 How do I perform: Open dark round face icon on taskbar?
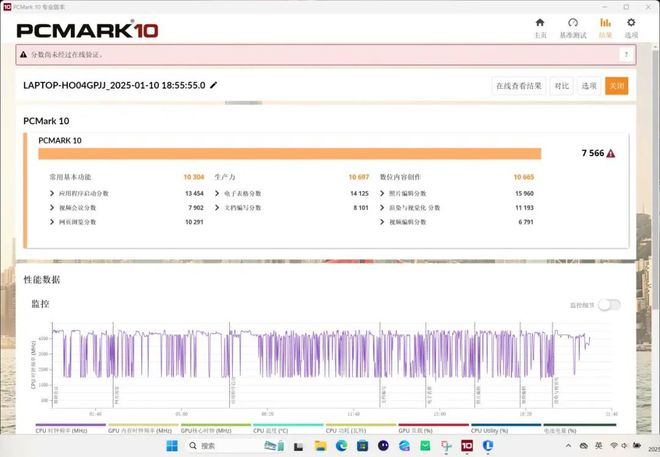pyautogui.click(x=383, y=446)
